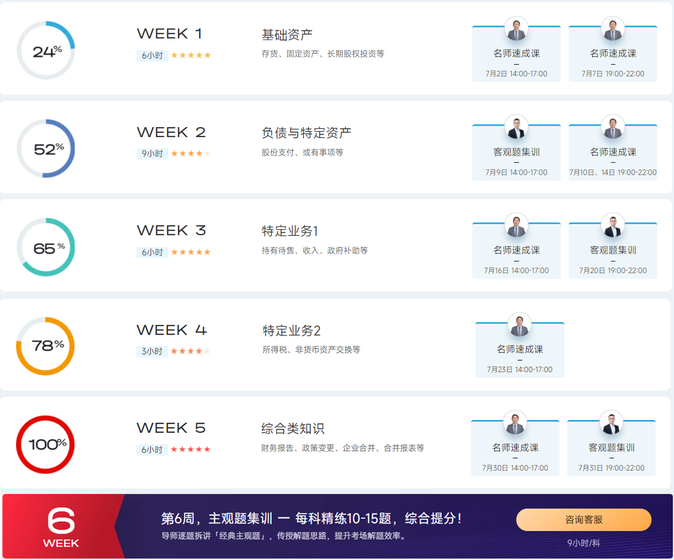Click the 咨询客服 button
The image size is (674, 560).
point(583,520)
